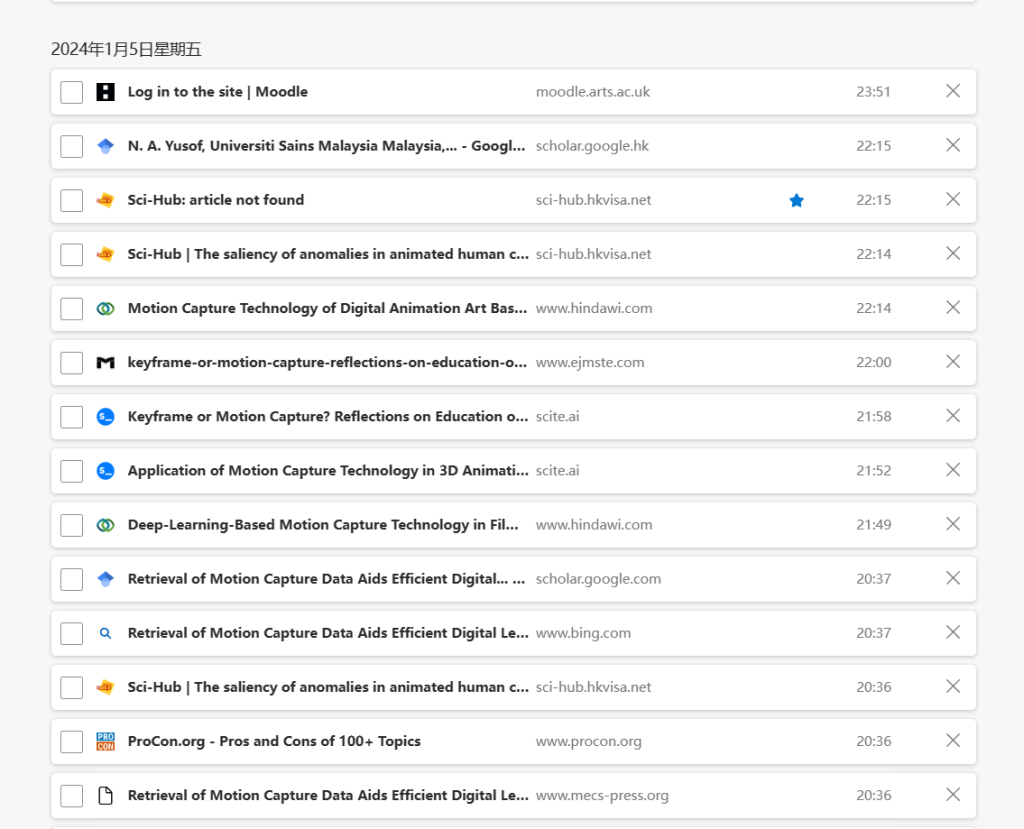This screenshot has width=1024, height=829.
Task: Click the Hindawi favicon beside 'Deep-Learning-Based Motion Capture'
Action: coord(105,525)
